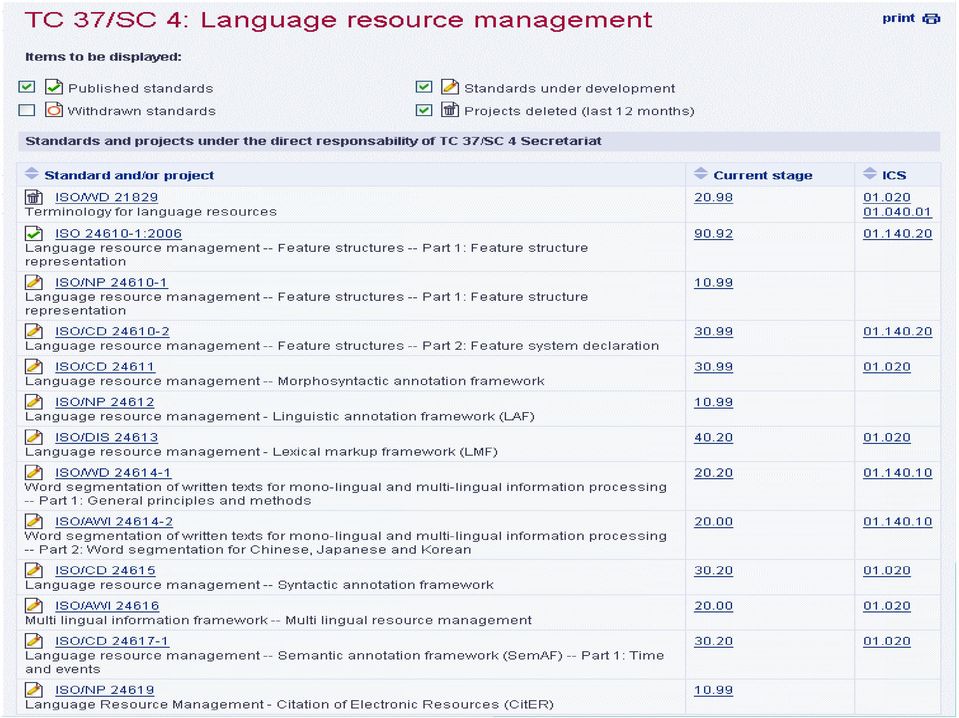The height and width of the screenshot is (718, 959).
Task: Click stage code 40.20 link
Action: tap(713, 438)
